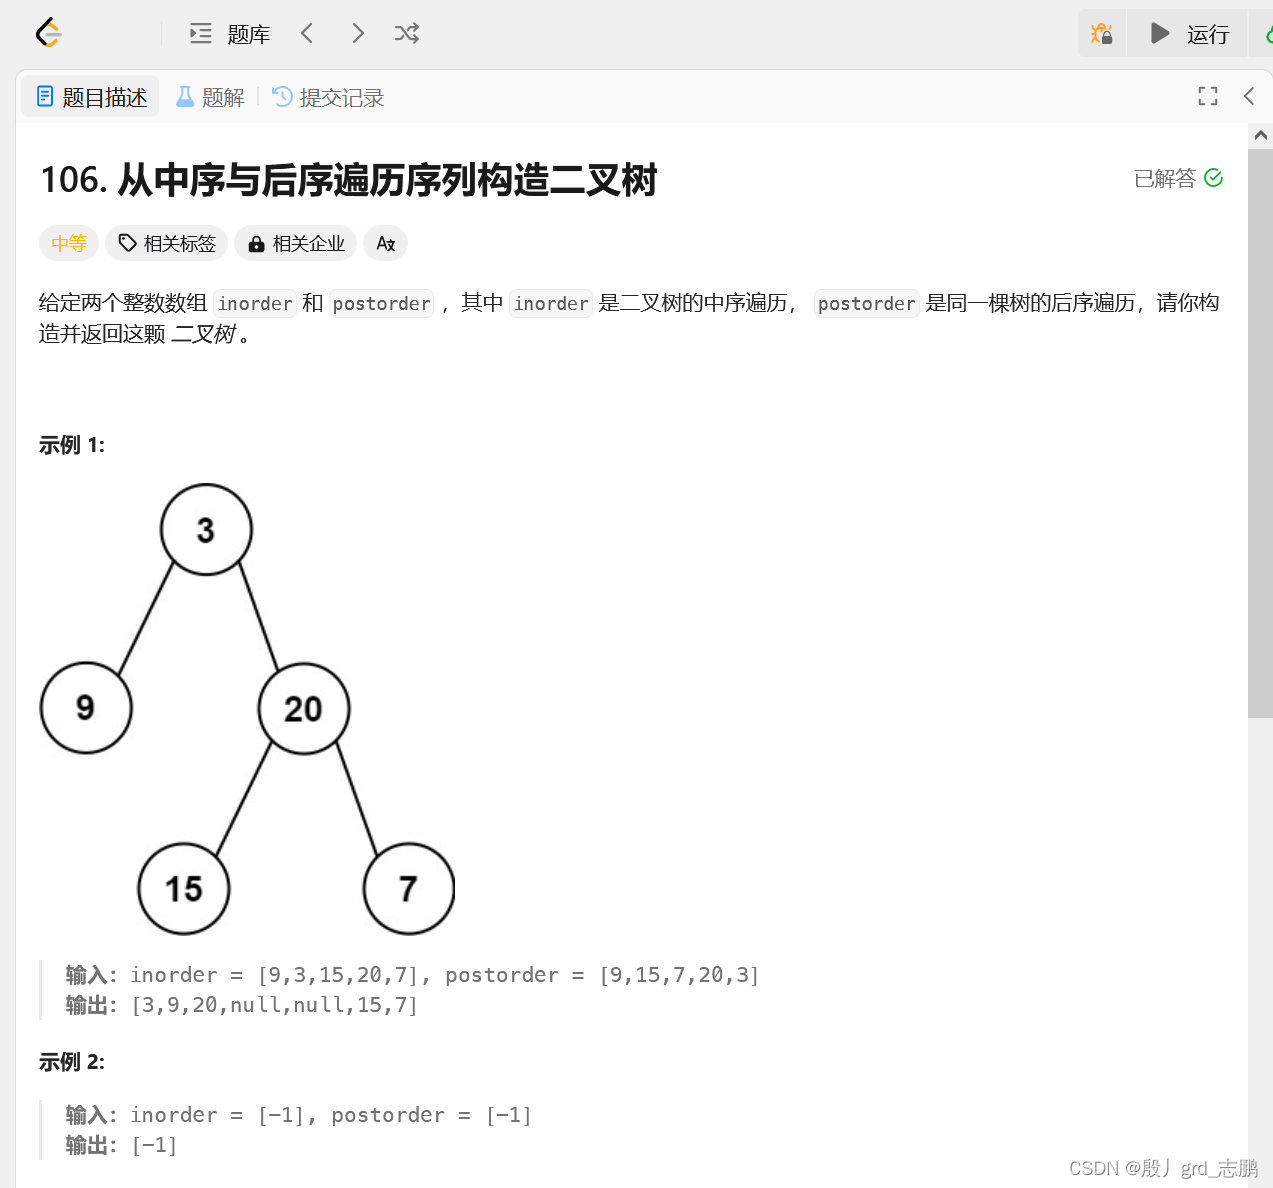The image size is (1273, 1188).
Task: Click the vertical scrollbar thumb
Action: [1261, 433]
